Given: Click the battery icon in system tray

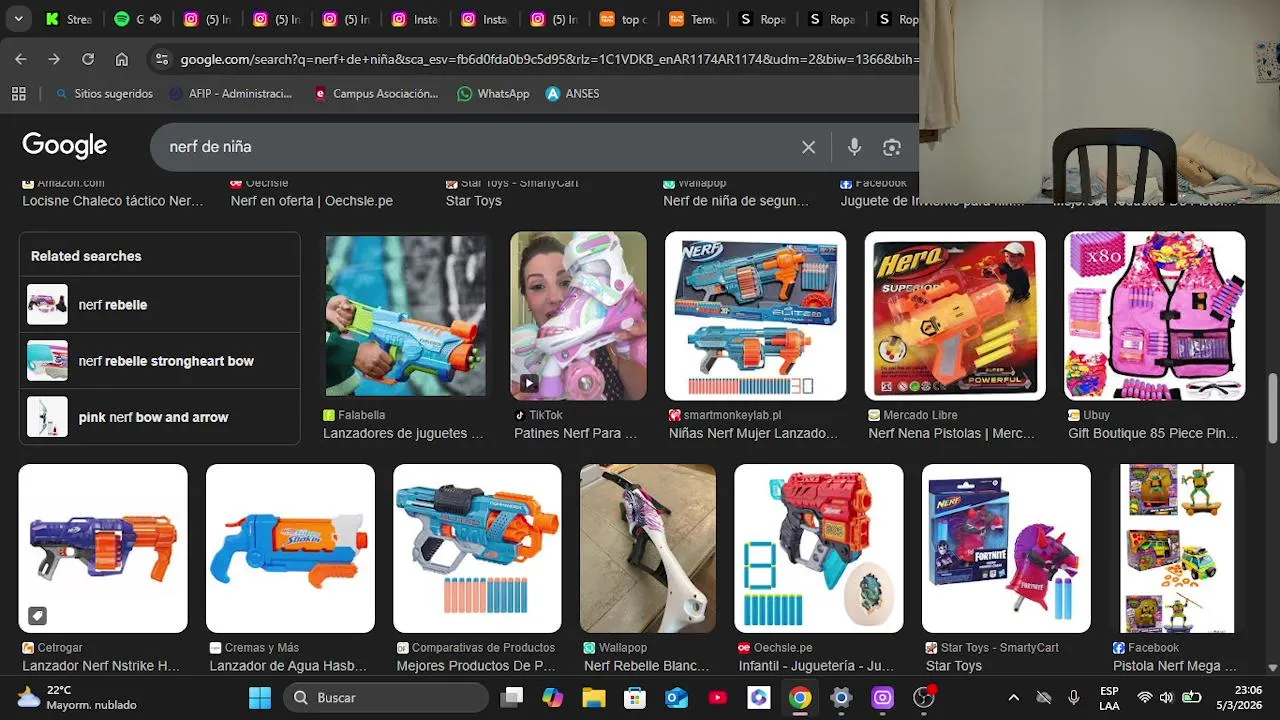Looking at the screenshot, I should [x=1191, y=697].
